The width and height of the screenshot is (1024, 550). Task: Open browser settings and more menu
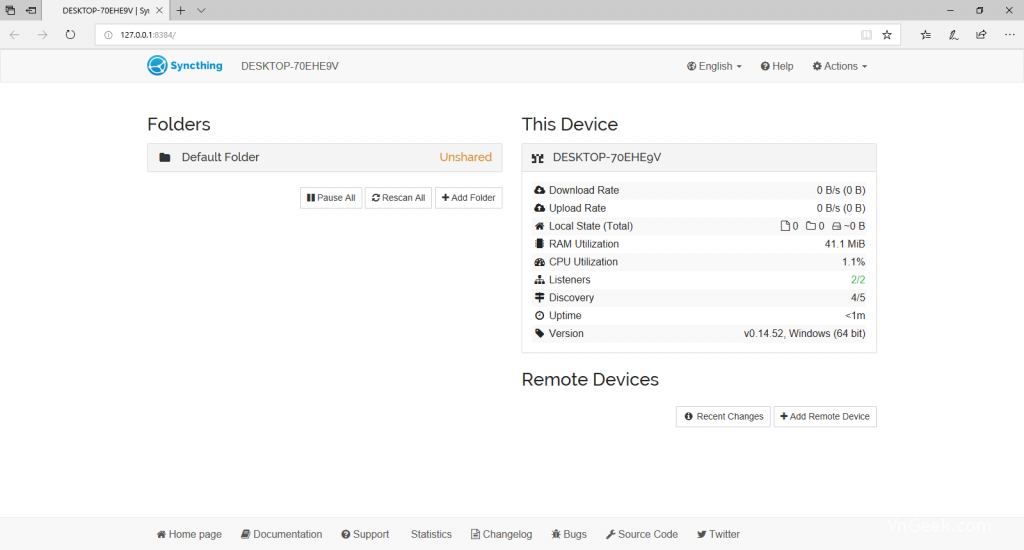pos(1010,35)
